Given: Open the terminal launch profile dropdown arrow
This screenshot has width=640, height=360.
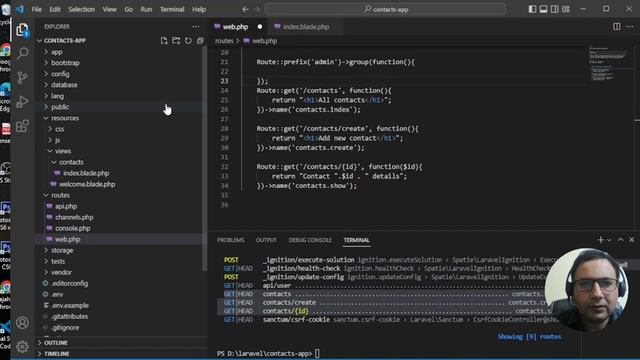Looking at the screenshot, I should 609,240.
